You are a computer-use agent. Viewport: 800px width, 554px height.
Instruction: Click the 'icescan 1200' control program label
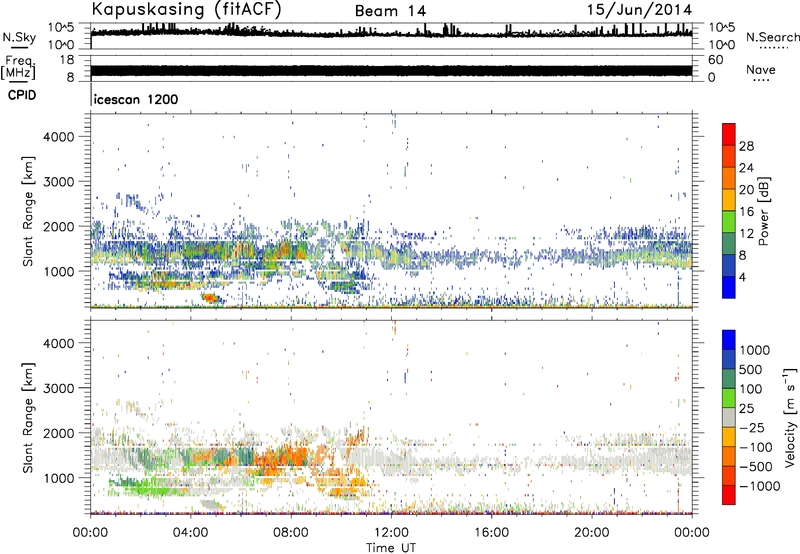(136, 99)
